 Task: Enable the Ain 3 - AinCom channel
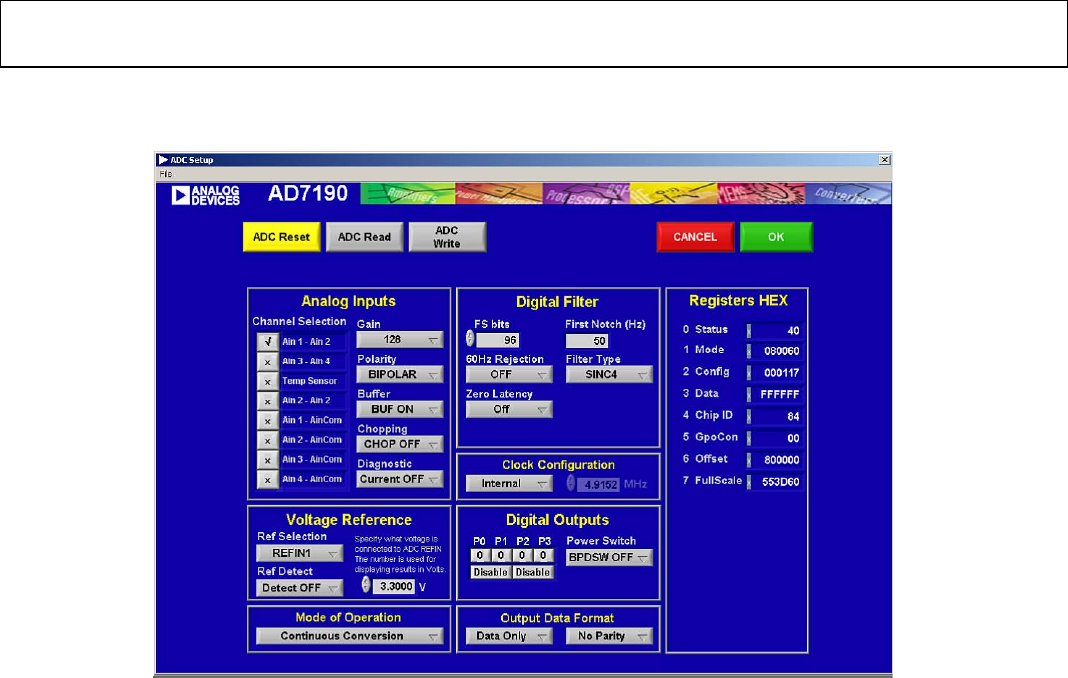pyautogui.click(x=268, y=460)
